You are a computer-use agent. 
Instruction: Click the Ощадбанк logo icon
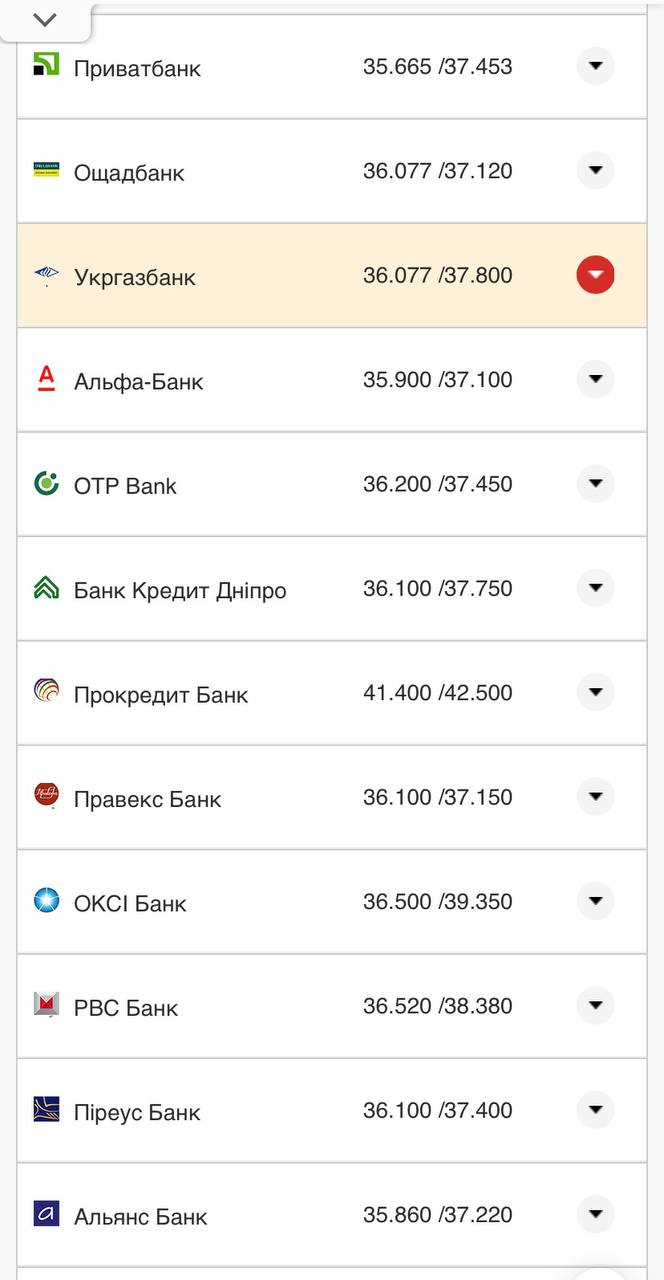[46, 170]
